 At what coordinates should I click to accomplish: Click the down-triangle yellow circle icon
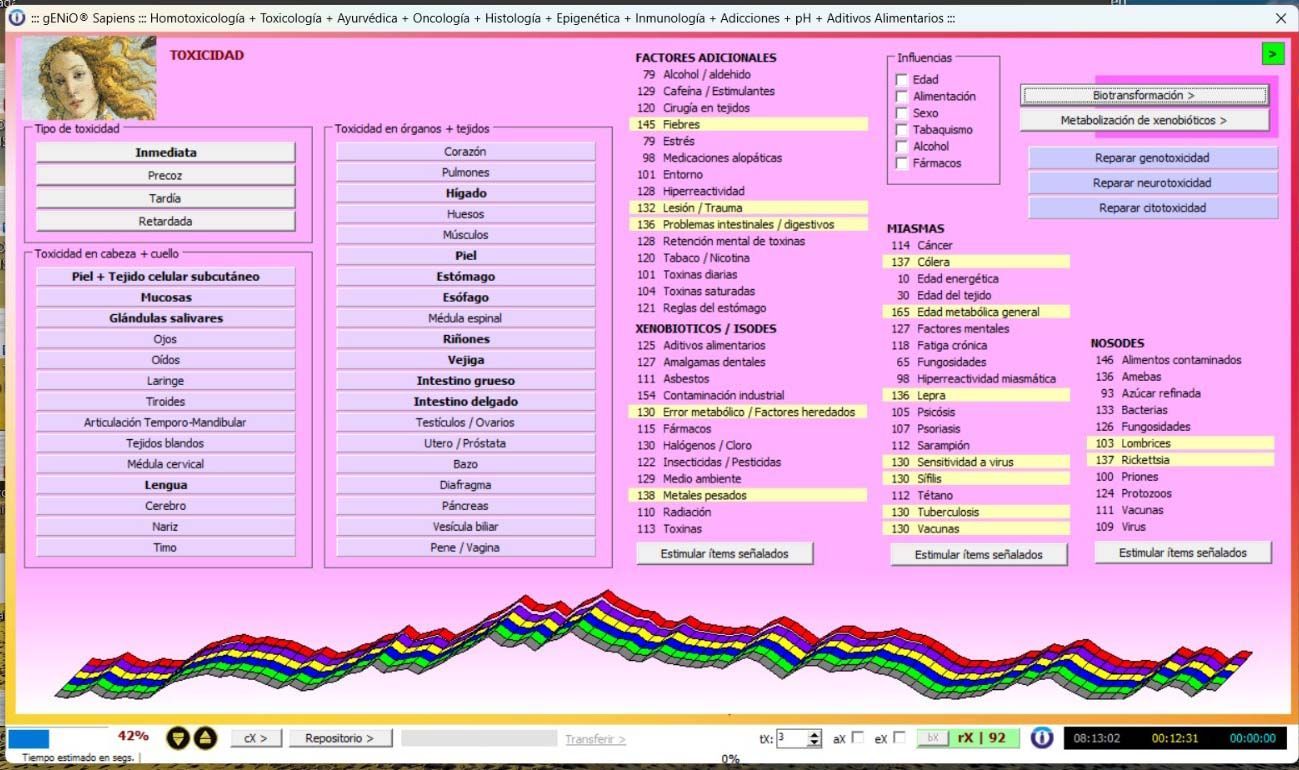coord(178,738)
